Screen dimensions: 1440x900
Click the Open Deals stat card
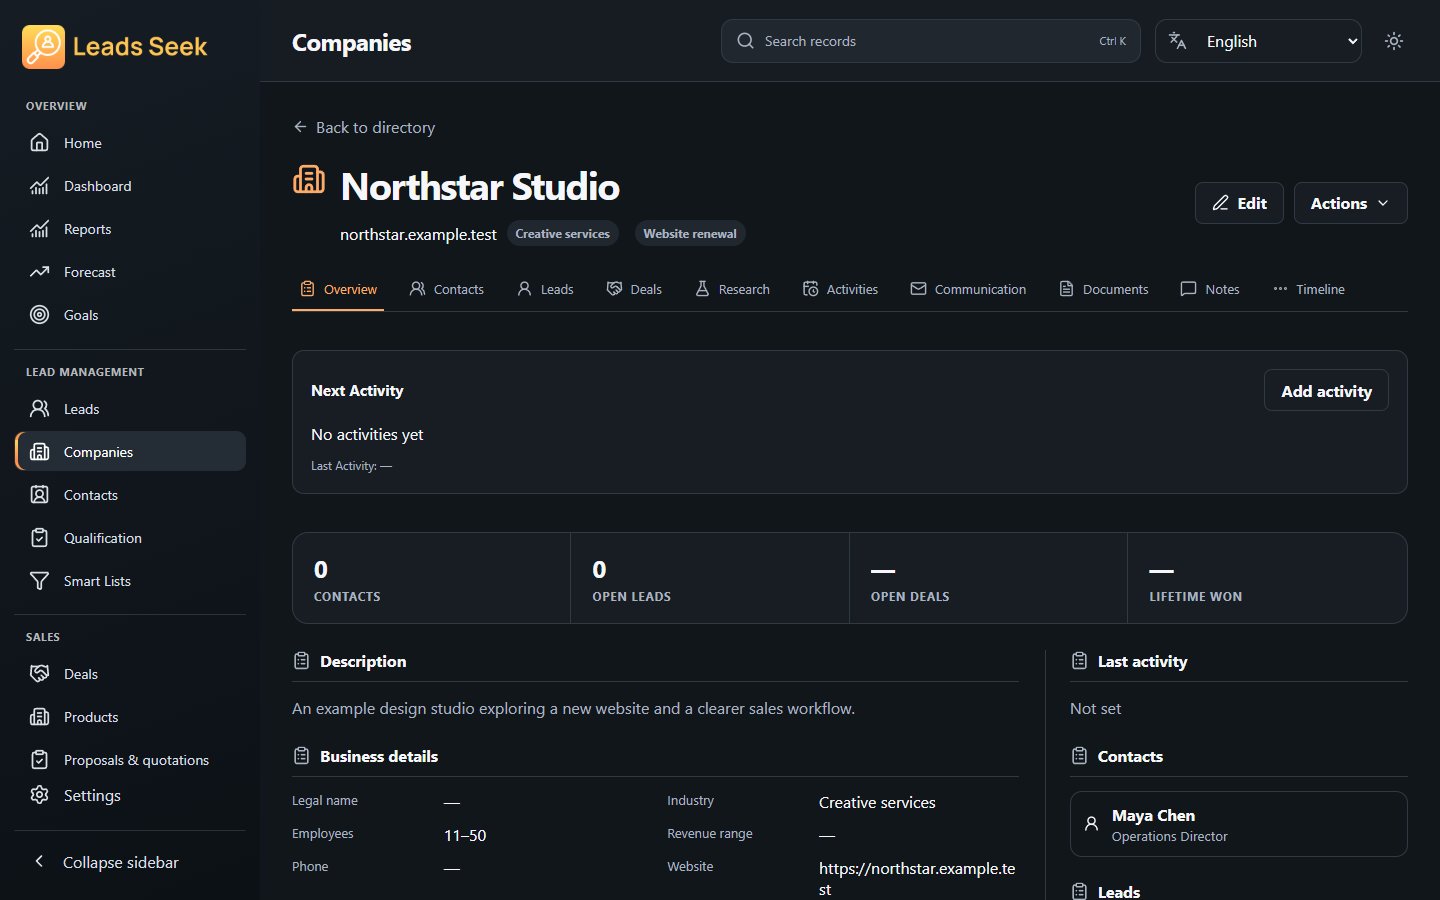[x=988, y=578]
